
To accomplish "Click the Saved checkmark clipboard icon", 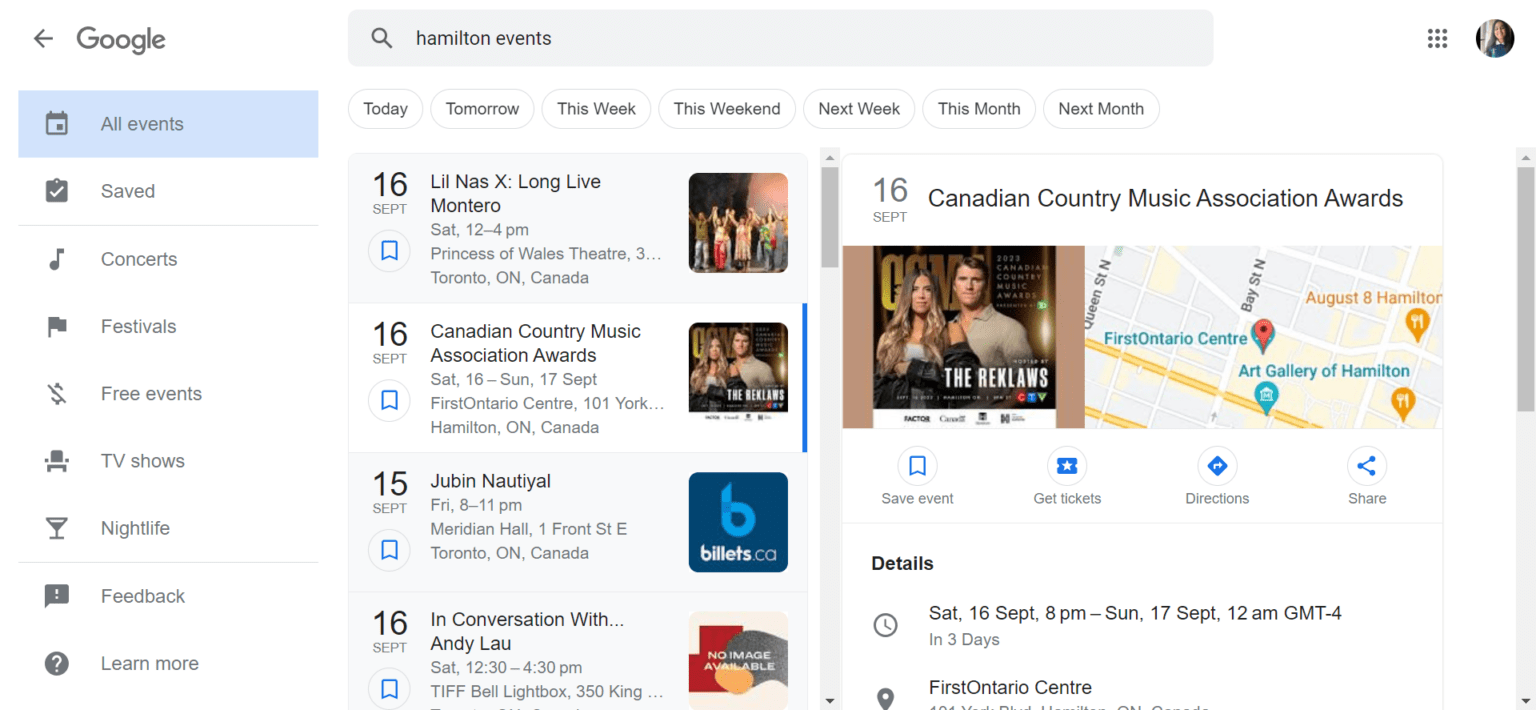I will (x=57, y=191).
